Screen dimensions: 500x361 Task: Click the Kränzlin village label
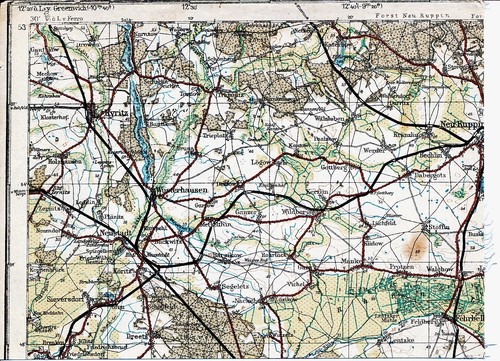coord(408,134)
